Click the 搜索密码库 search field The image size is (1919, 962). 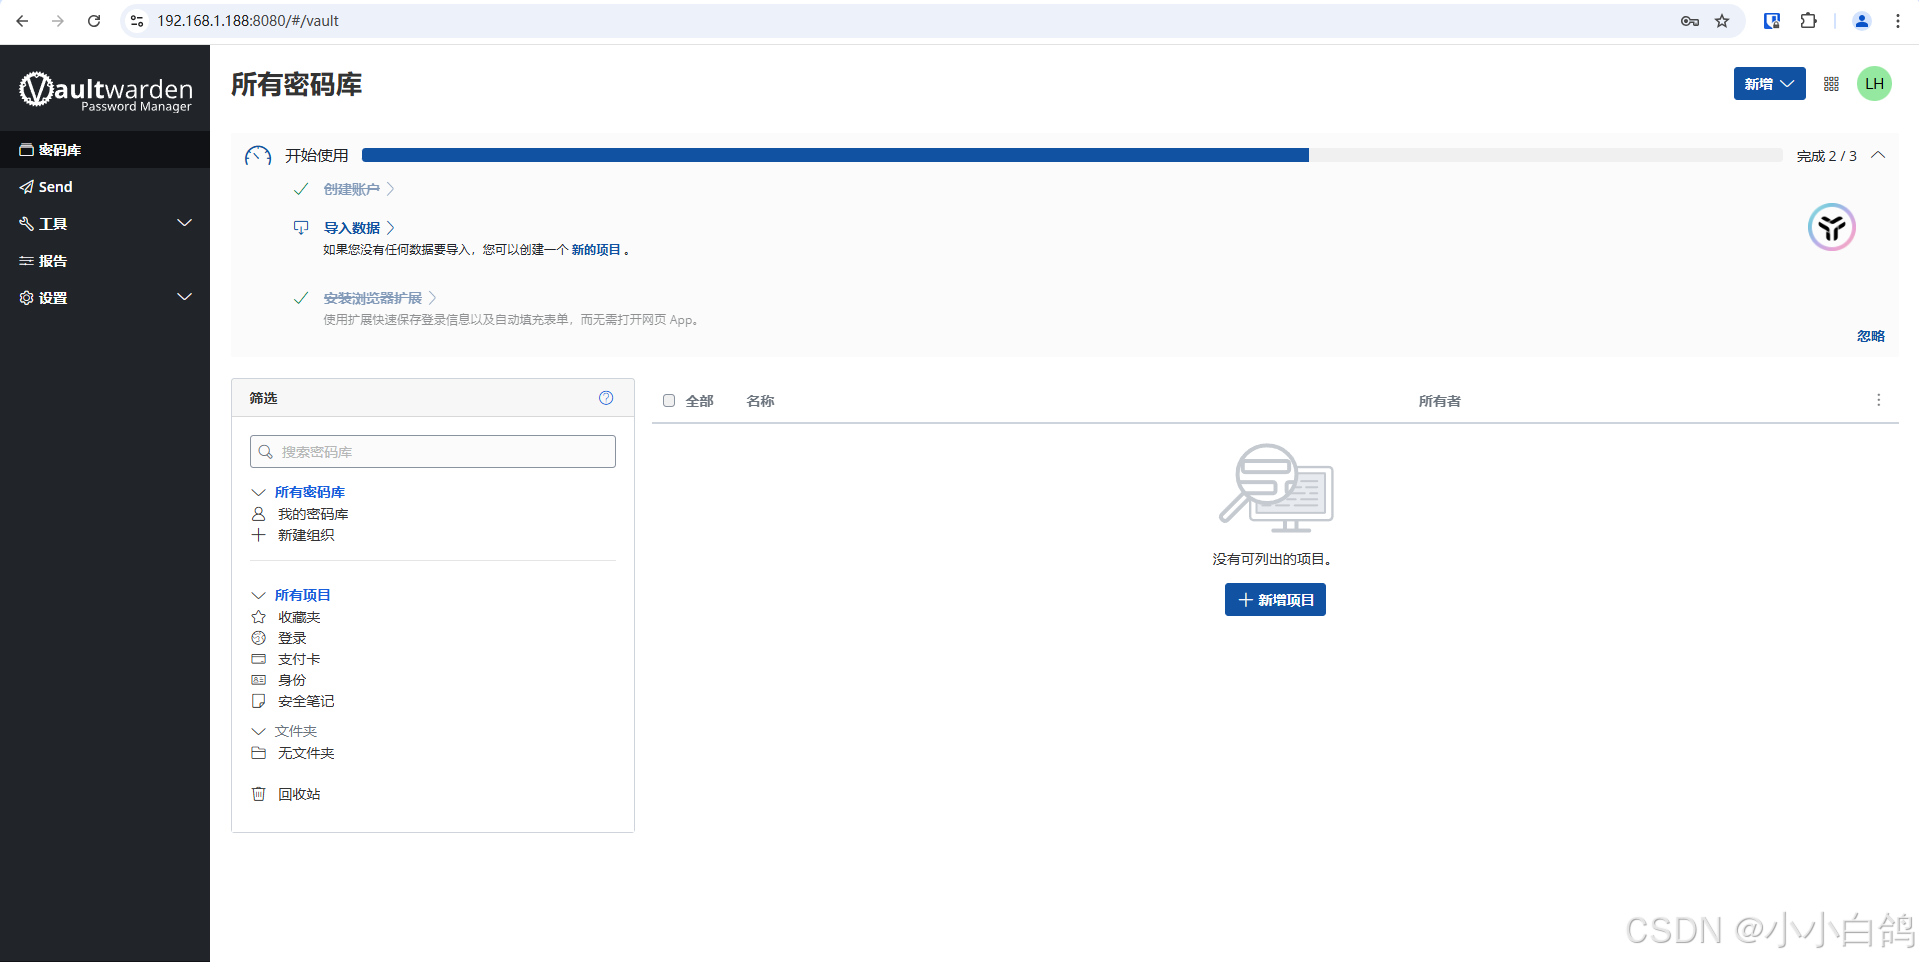point(433,452)
